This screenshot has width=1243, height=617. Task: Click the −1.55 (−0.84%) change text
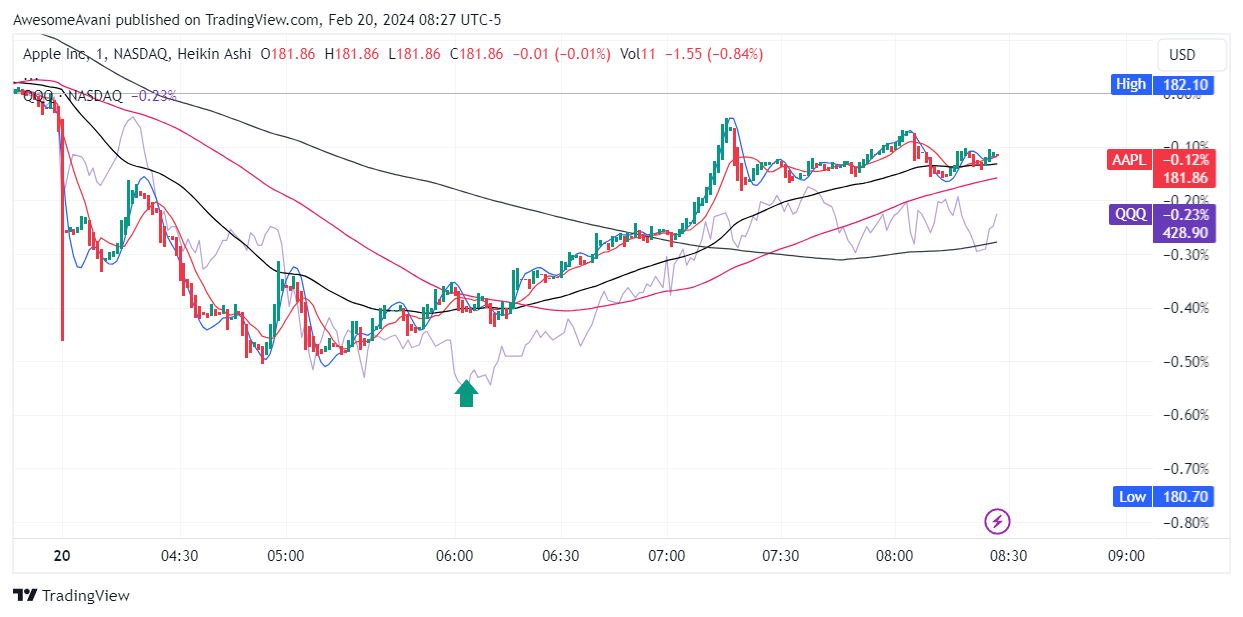click(713, 54)
